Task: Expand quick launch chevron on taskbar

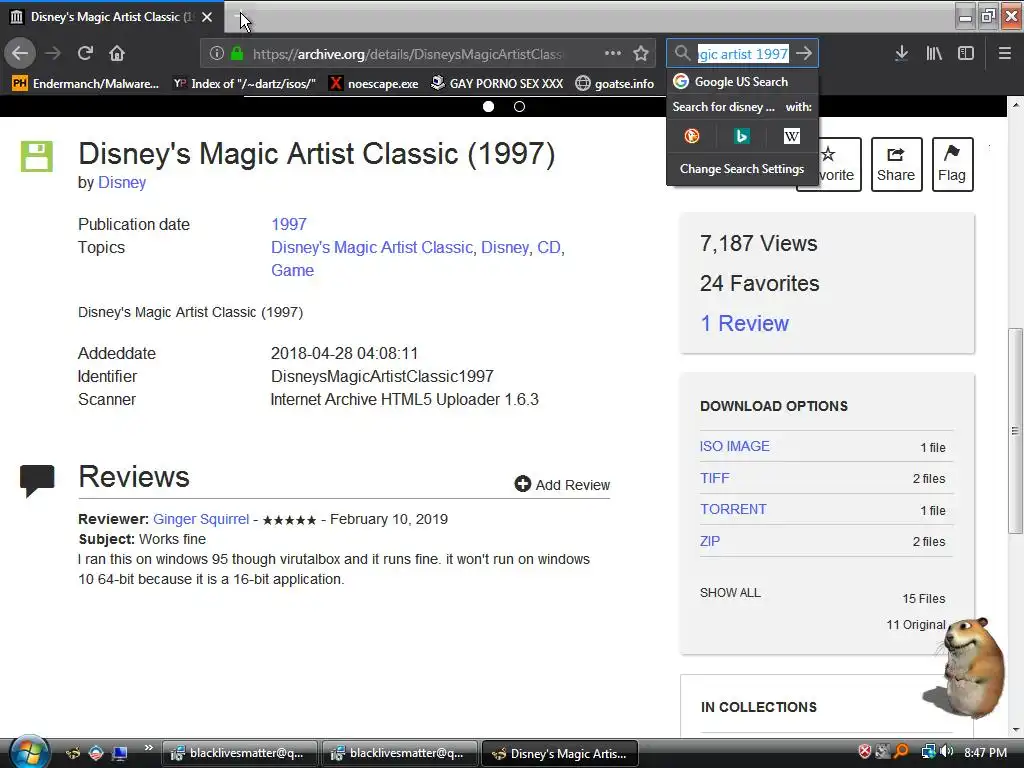Action: pos(149,748)
